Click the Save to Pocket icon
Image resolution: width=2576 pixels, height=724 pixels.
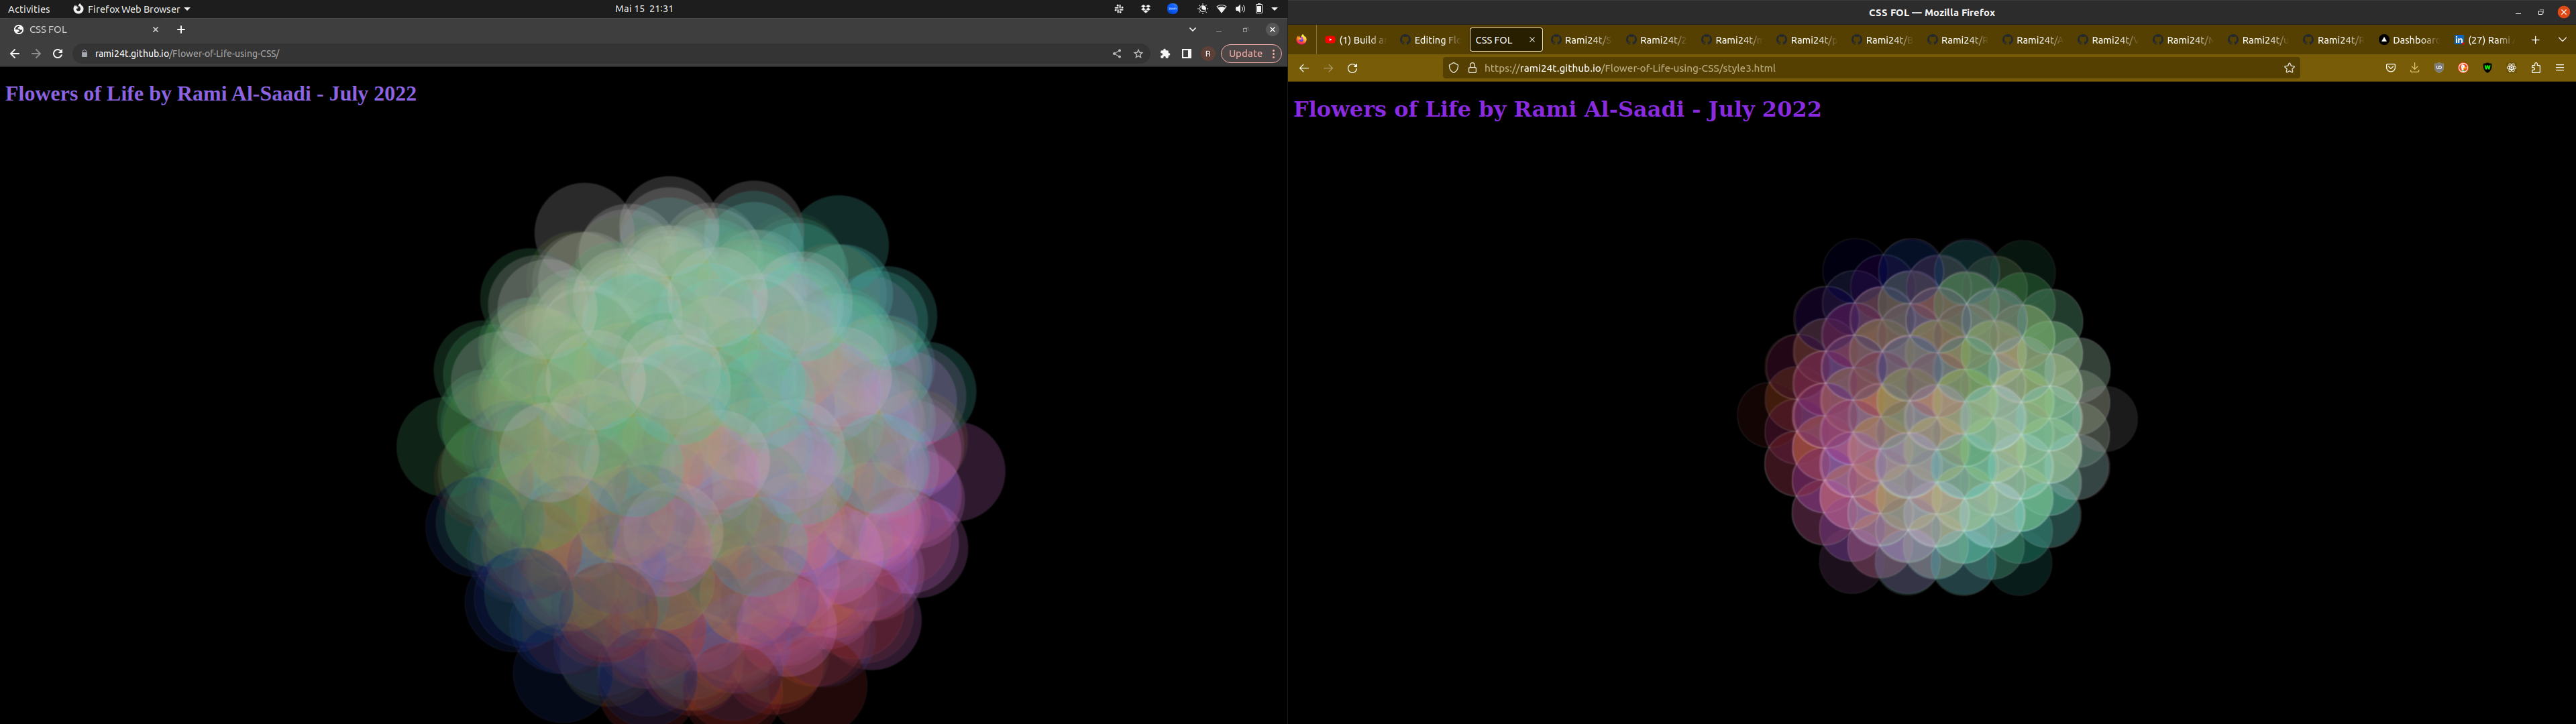2390,68
